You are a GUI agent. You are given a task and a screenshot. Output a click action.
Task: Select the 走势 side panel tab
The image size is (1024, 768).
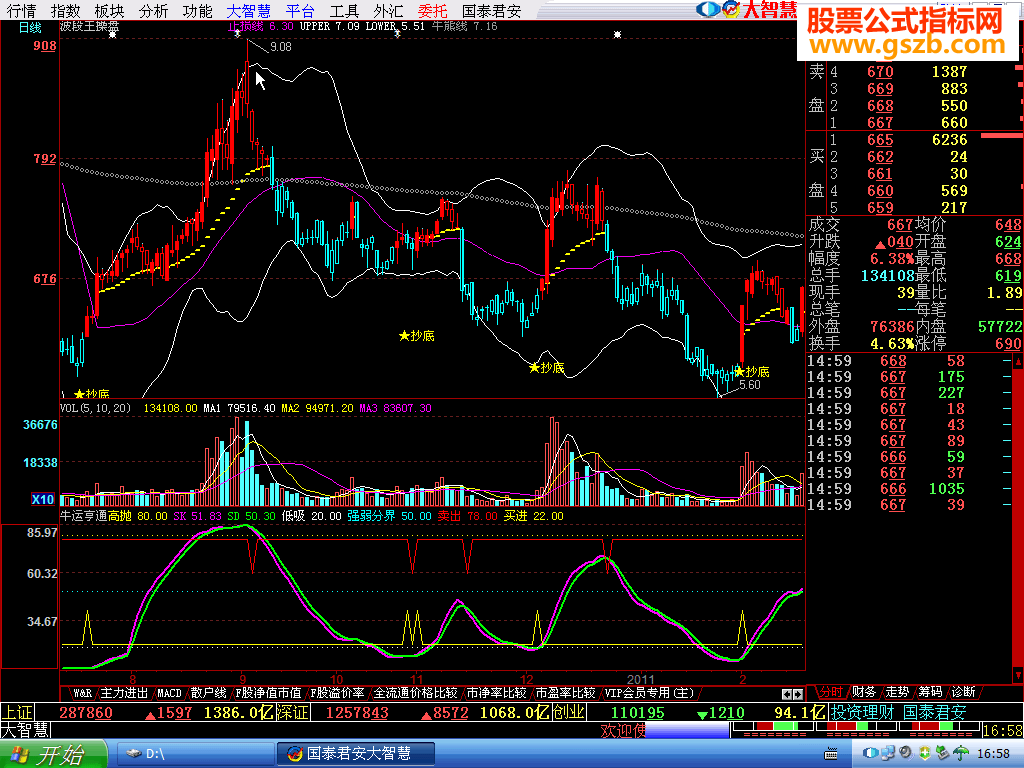[x=897, y=692]
